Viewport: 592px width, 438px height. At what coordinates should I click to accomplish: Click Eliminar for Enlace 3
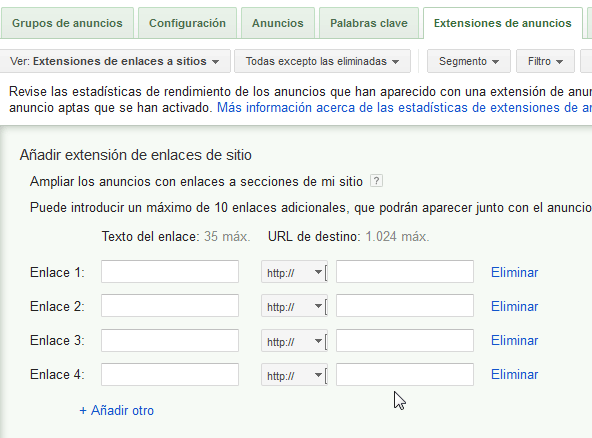click(x=514, y=340)
